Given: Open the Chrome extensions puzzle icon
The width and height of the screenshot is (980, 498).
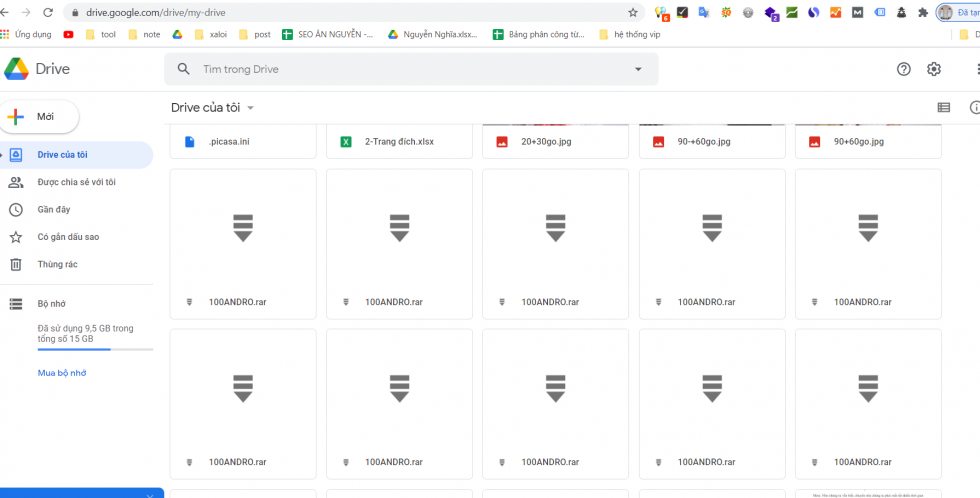Looking at the screenshot, I should coord(922,12).
